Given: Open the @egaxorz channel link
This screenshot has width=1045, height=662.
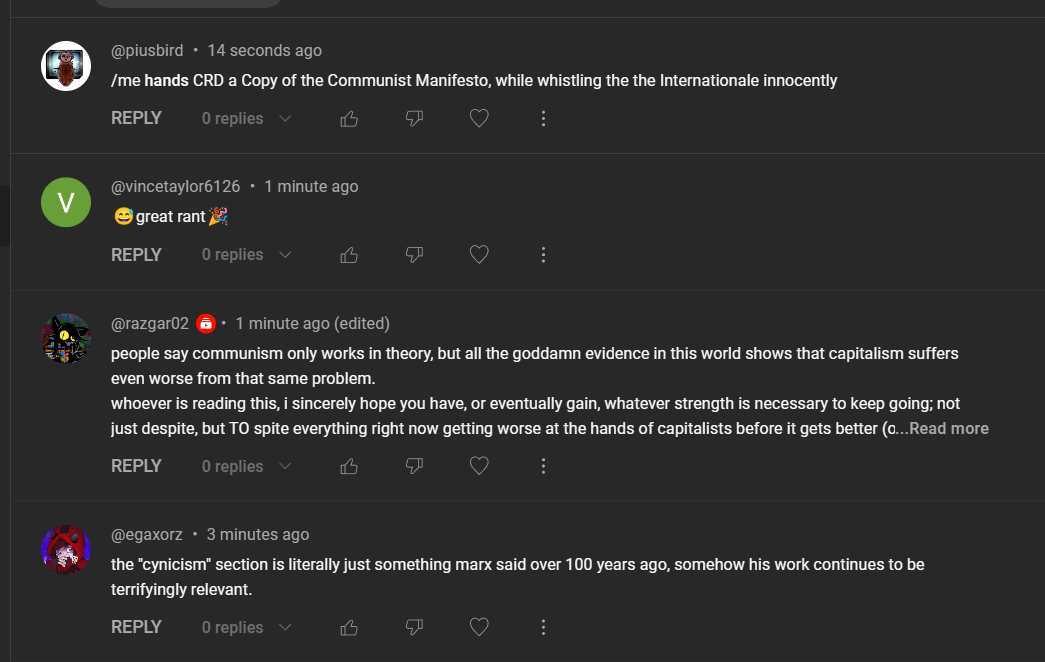Looking at the screenshot, I should click(147, 535).
